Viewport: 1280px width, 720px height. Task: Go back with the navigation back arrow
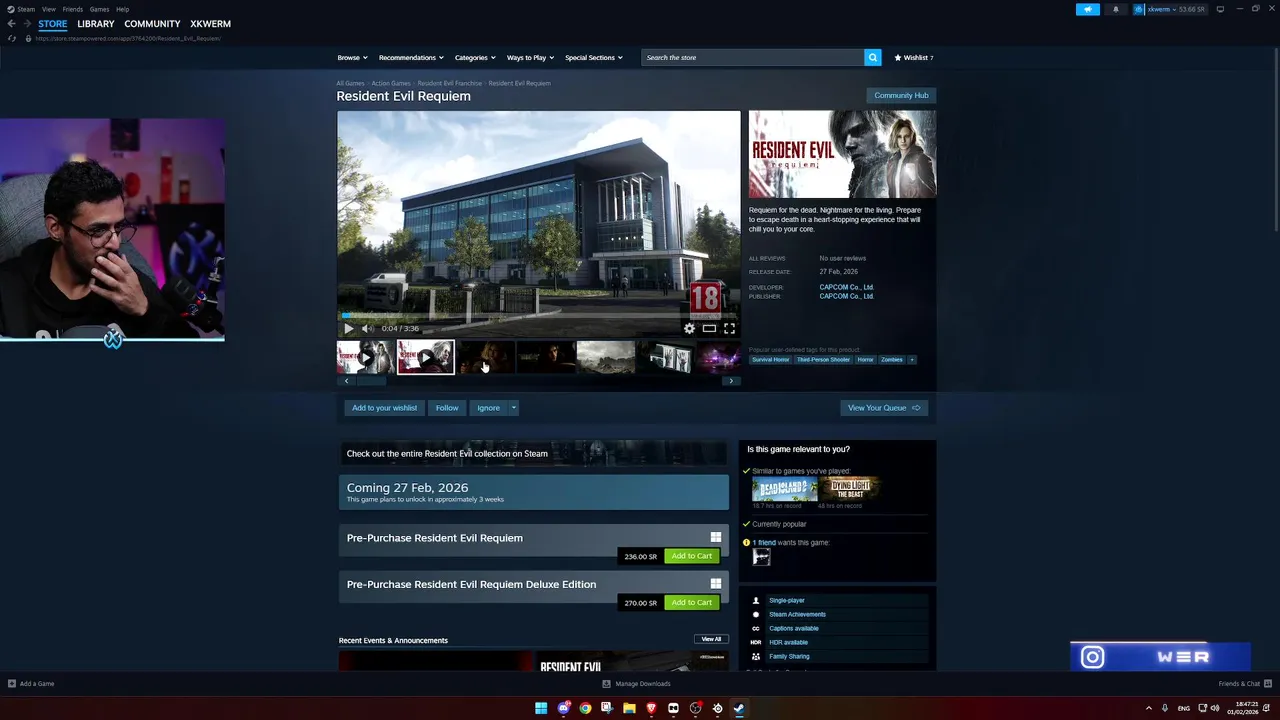point(11,24)
